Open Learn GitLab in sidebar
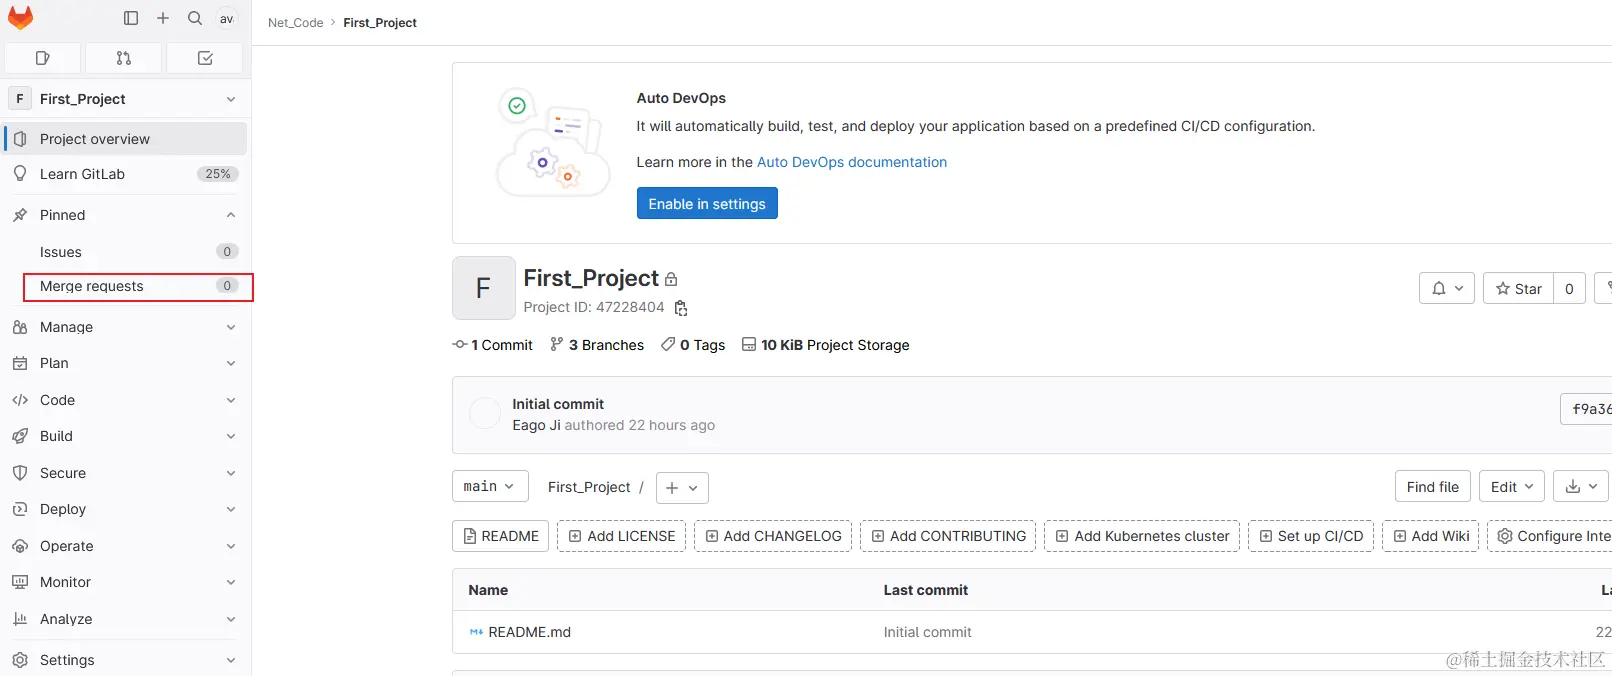Viewport: 1612px width, 676px height. (x=126, y=174)
